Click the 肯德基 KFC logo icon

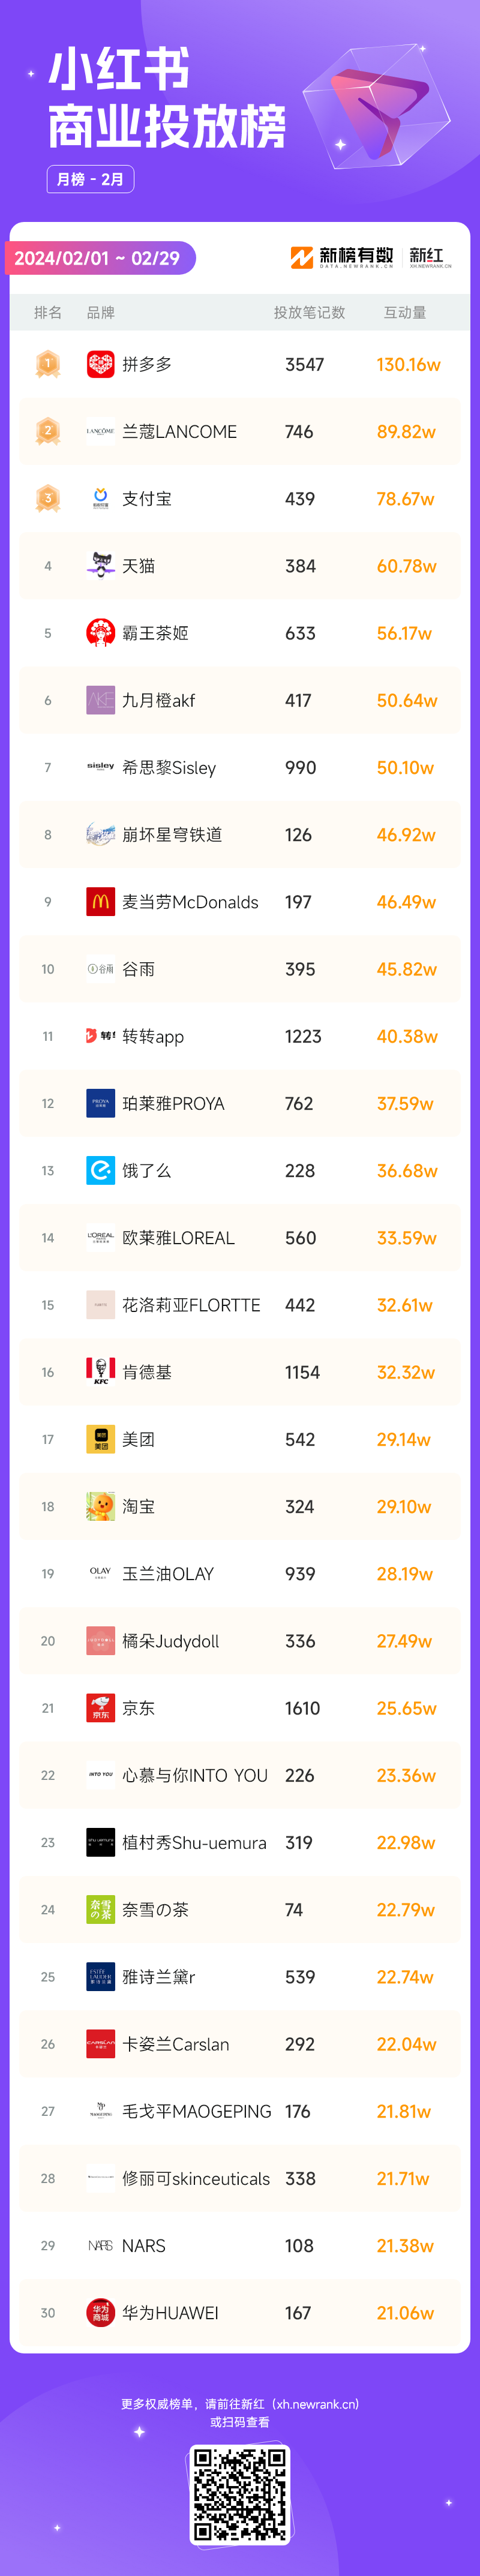point(100,1372)
